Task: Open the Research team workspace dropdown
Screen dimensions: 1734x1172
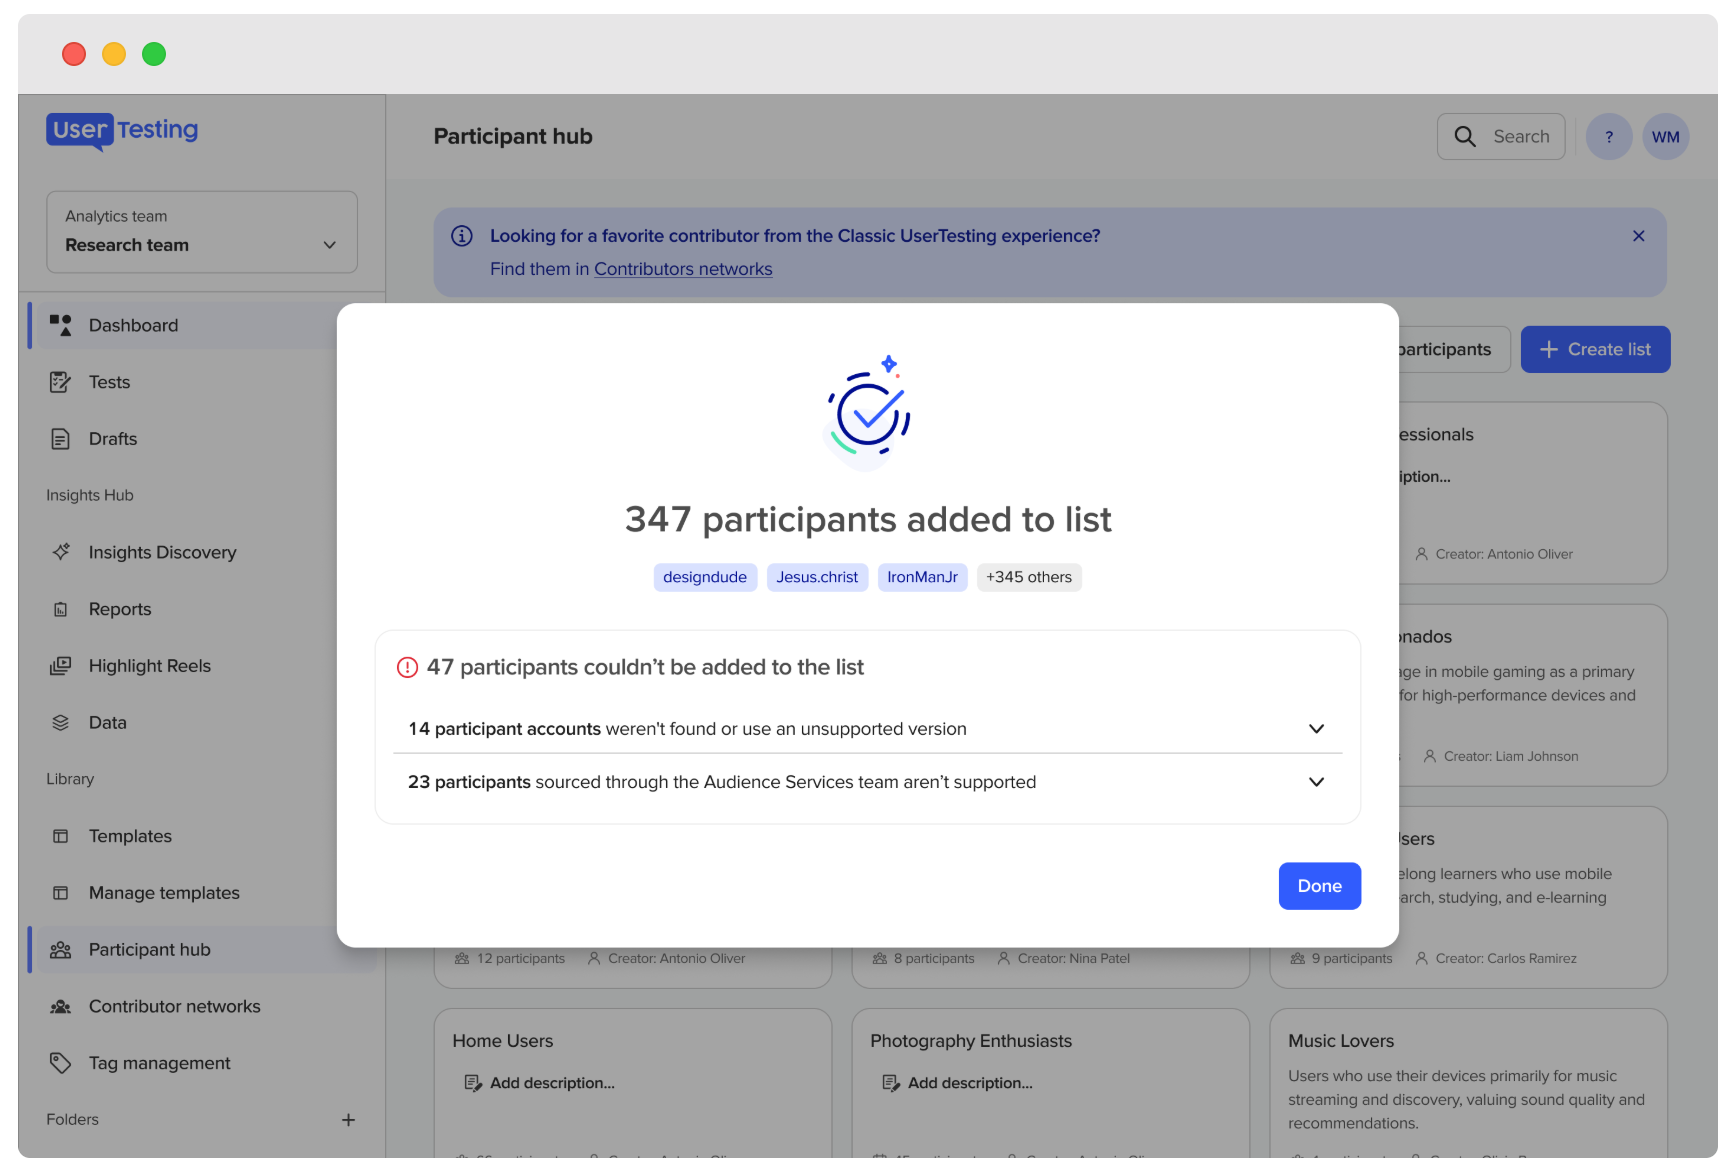Action: (x=202, y=232)
